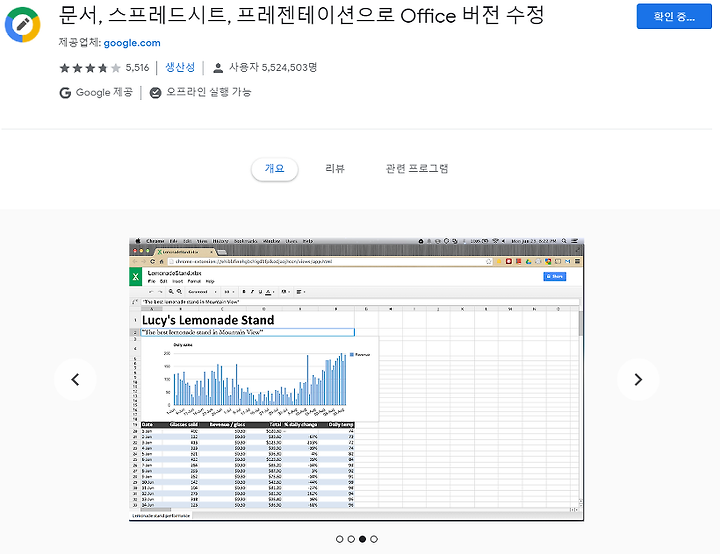Click the 'Google 제공' label

point(104,92)
